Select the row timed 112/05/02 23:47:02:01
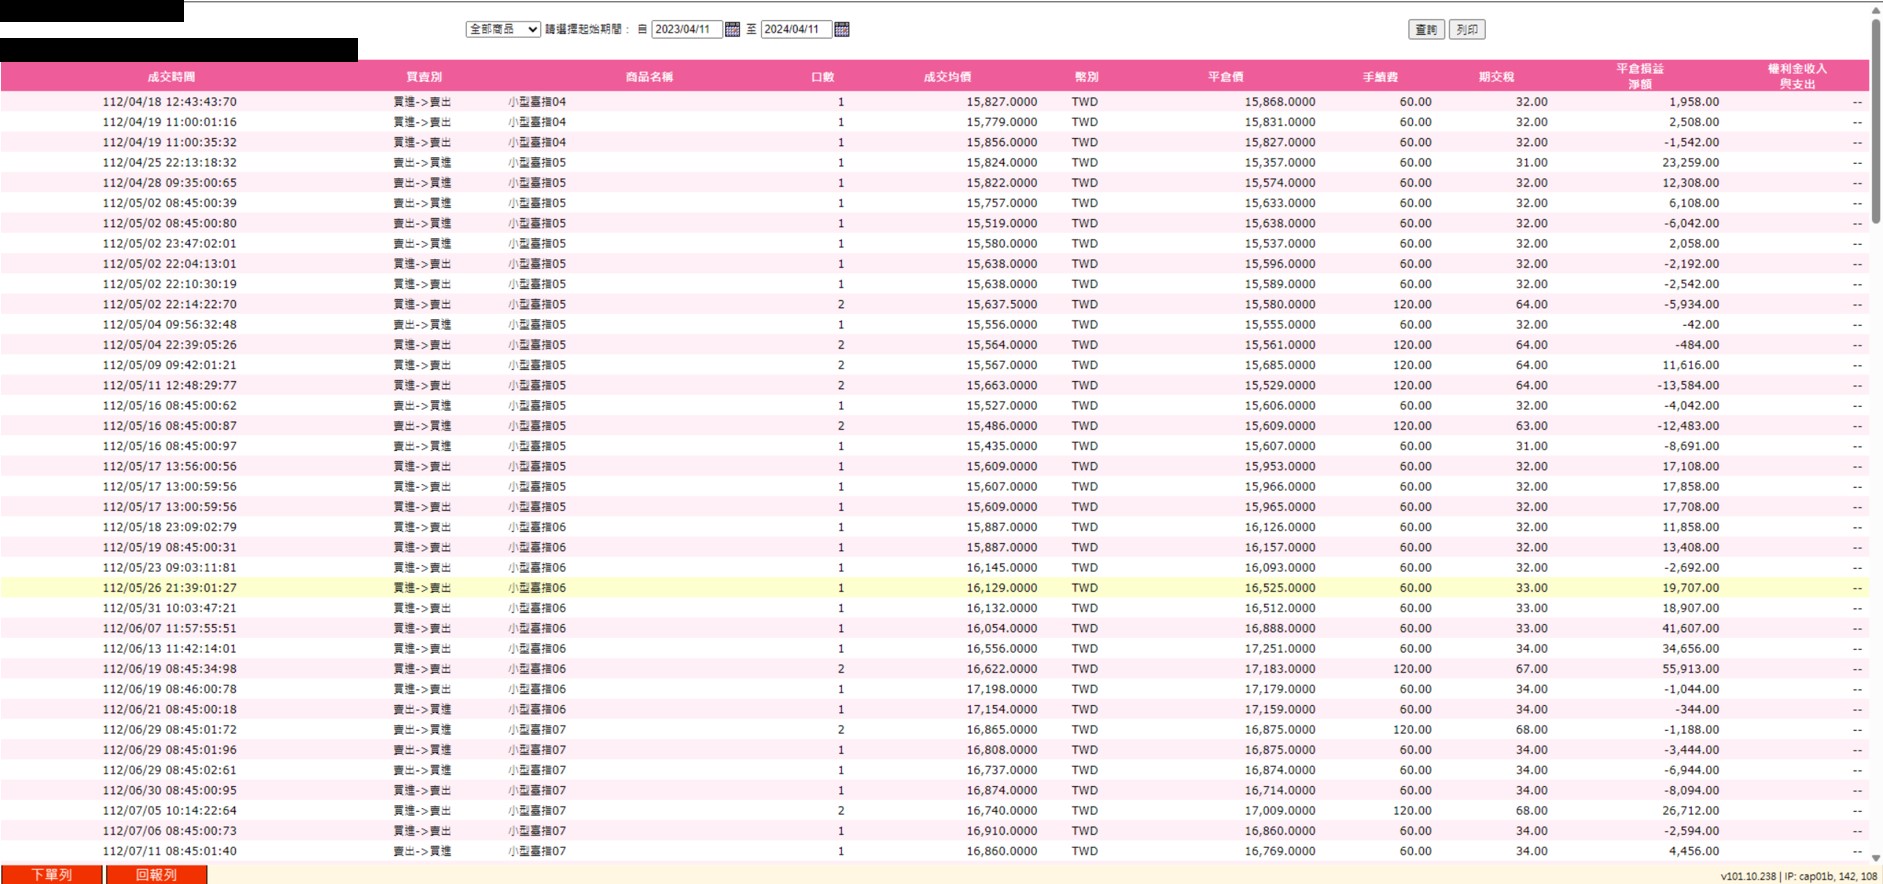 tap(935, 243)
